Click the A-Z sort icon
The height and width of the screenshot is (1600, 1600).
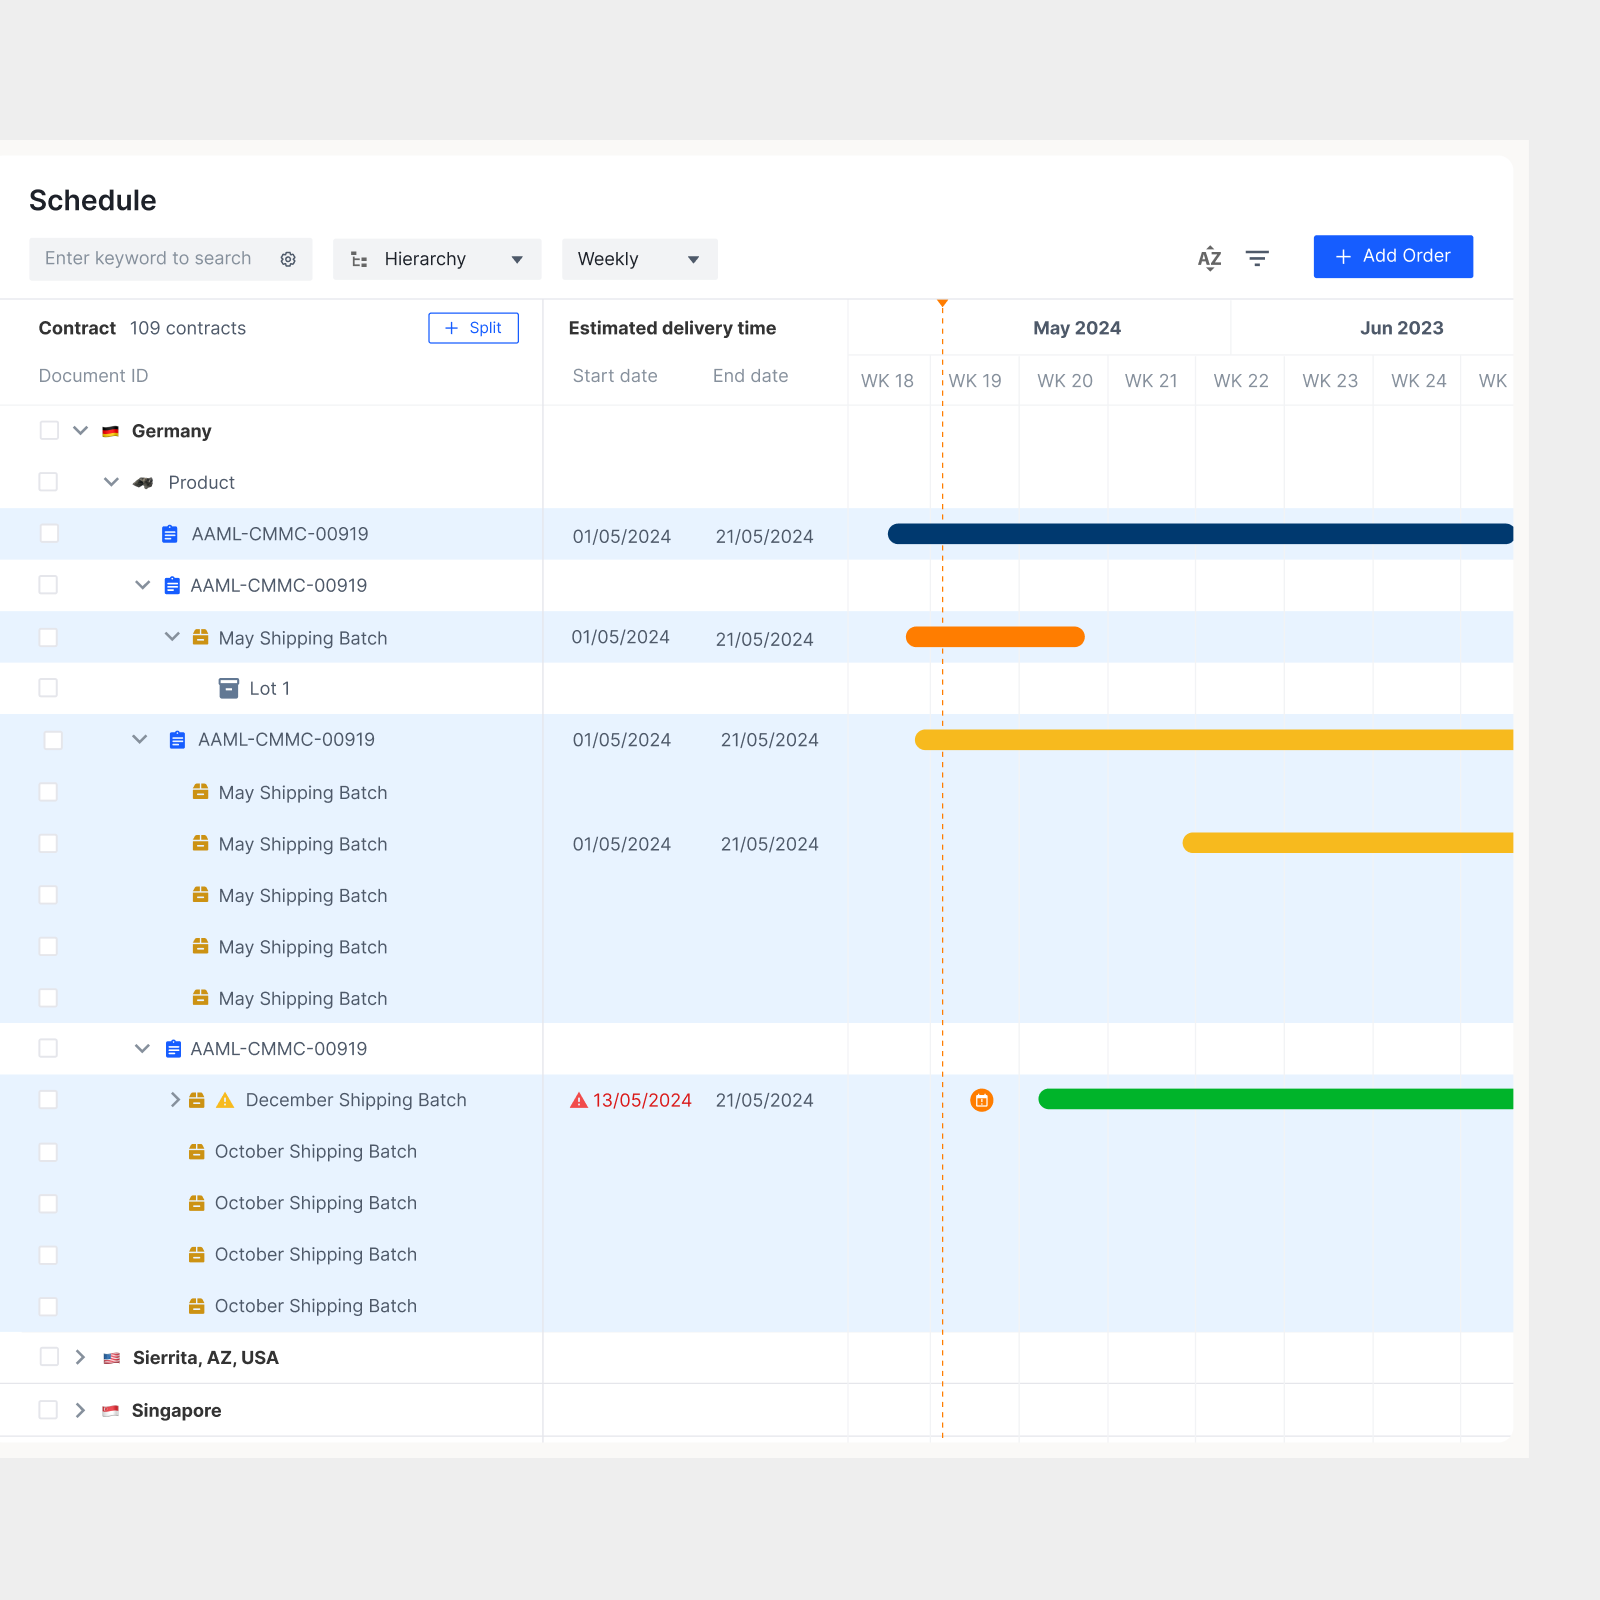pos(1210,258)
